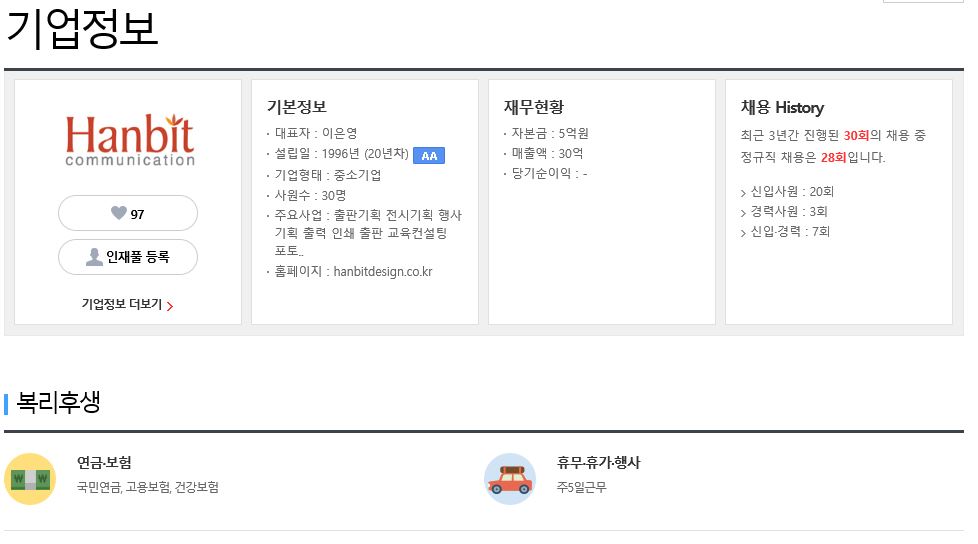The height and width of the screenshot is (544, 978).
Task: Click the heart like button showing 97
Action: (x=128, y=213)
